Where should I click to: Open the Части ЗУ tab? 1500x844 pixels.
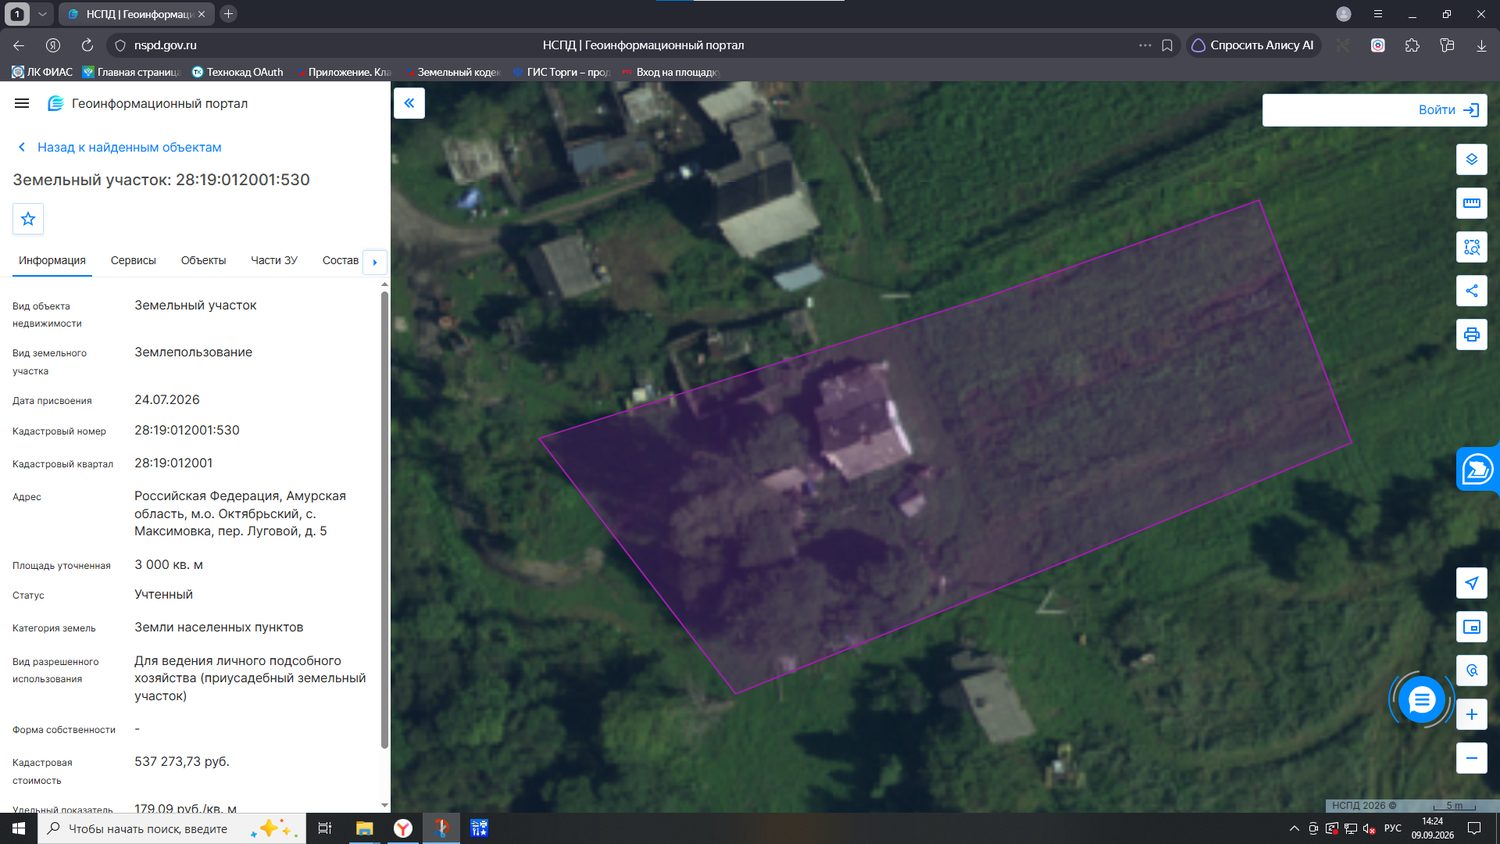coord(274,260)
